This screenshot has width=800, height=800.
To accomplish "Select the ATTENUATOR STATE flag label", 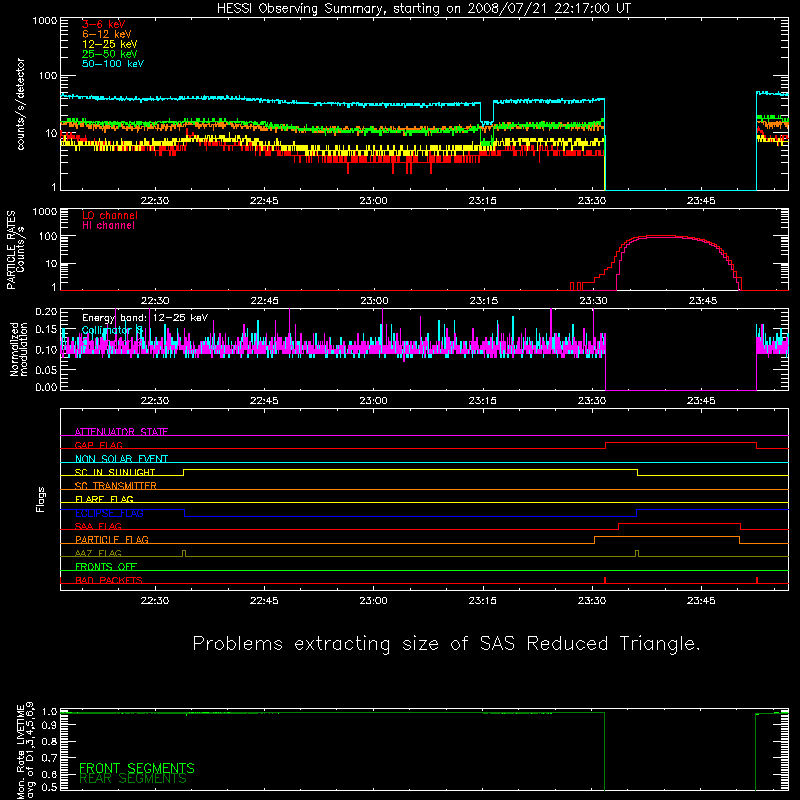I will coord(121,432).
